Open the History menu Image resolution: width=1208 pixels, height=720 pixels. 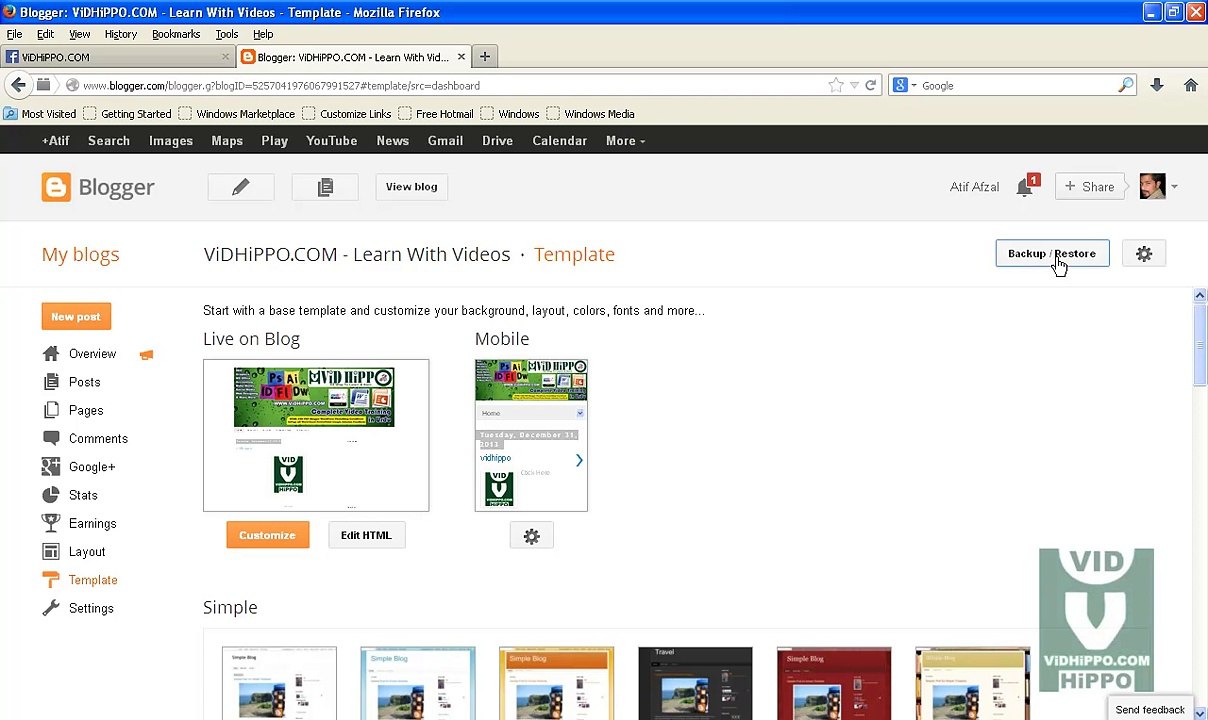(120, 34)
